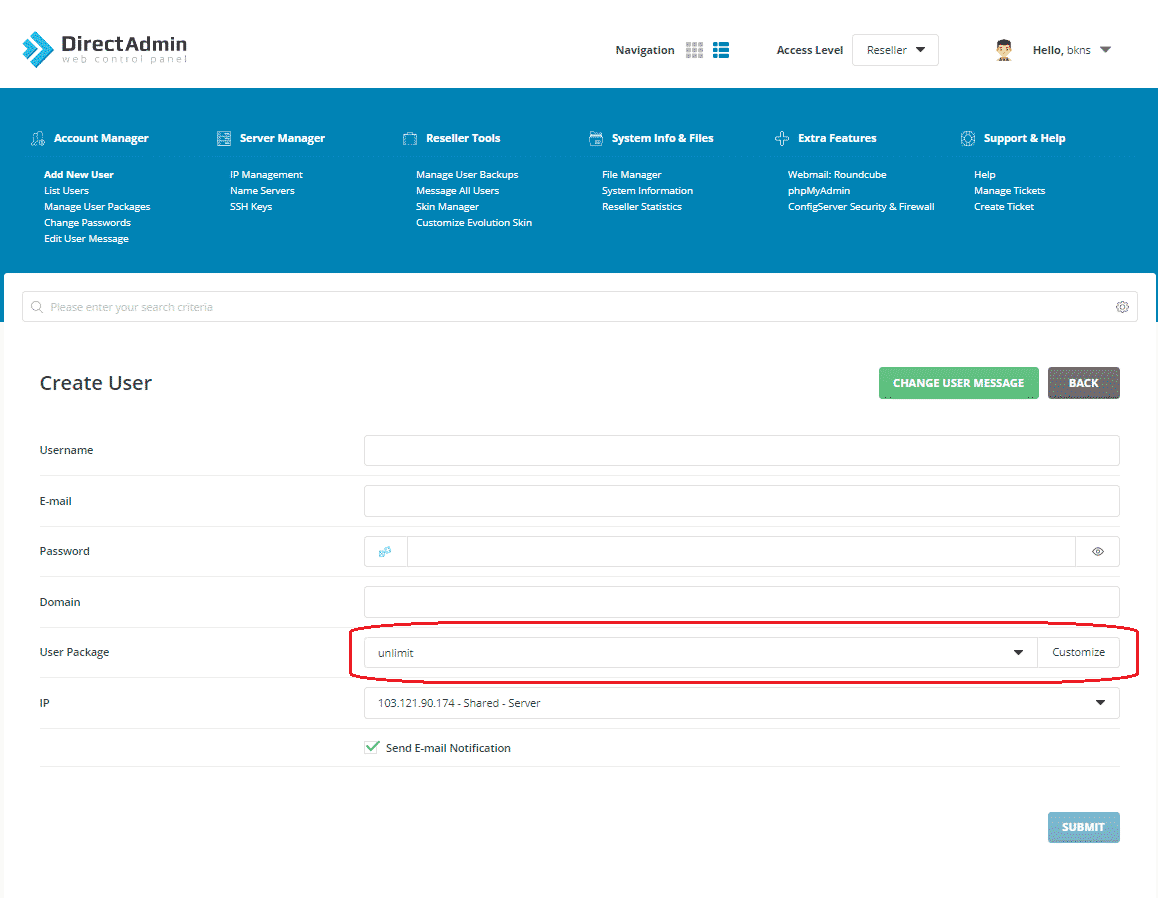The height and width of the screenshot is (898, 1162).
Task: Open Edit User Message link
Action: (x=86, y=239)
